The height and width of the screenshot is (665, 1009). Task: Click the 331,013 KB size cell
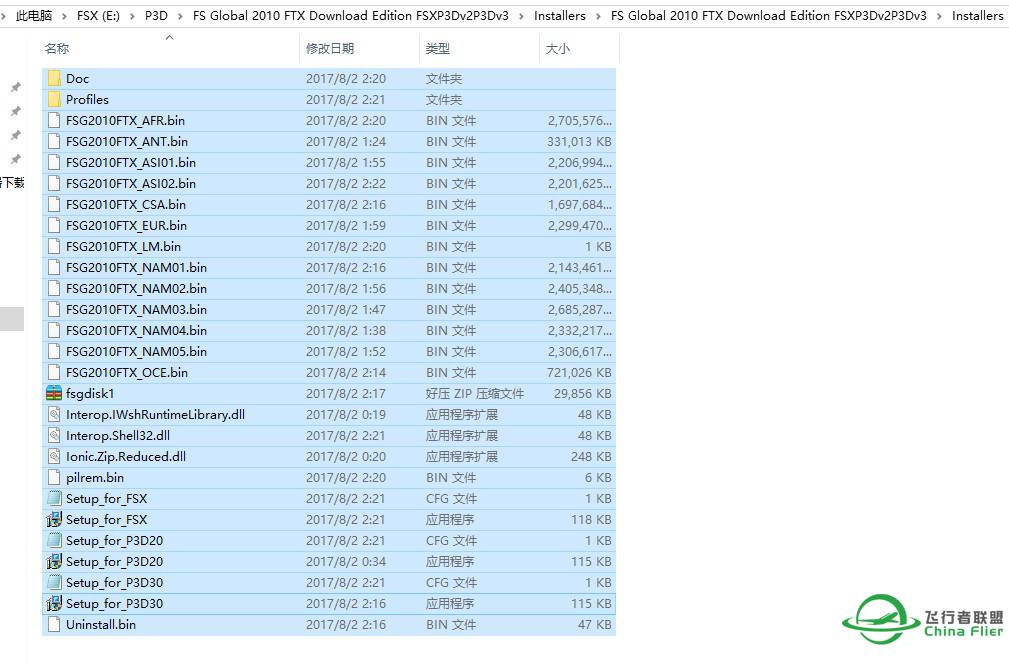(x=579, y=142)
